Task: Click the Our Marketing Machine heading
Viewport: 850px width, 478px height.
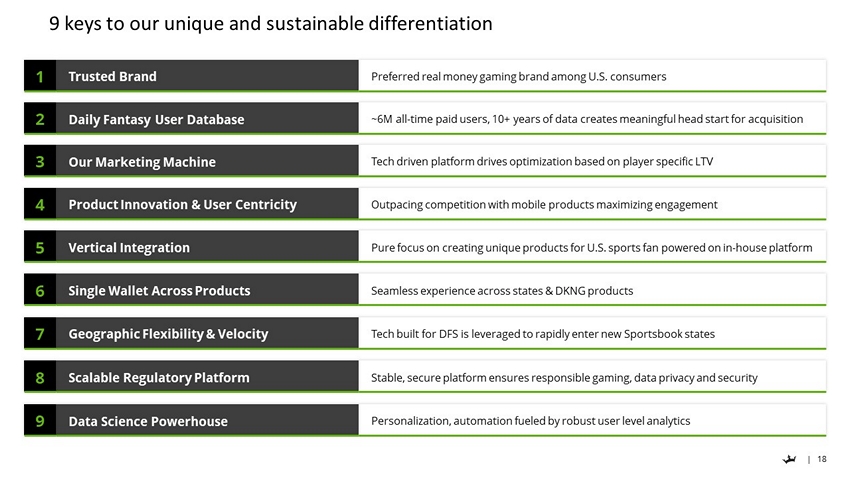Action: [x=142, y=163]
